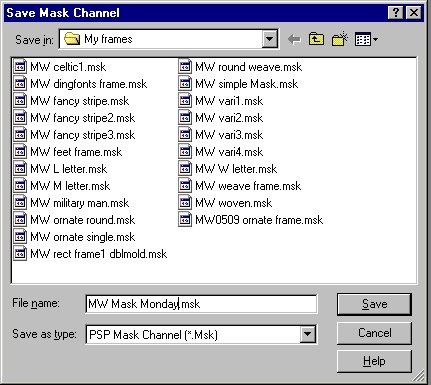Click the file icon beside MW feet frame.msk

[x=20, y=152]
